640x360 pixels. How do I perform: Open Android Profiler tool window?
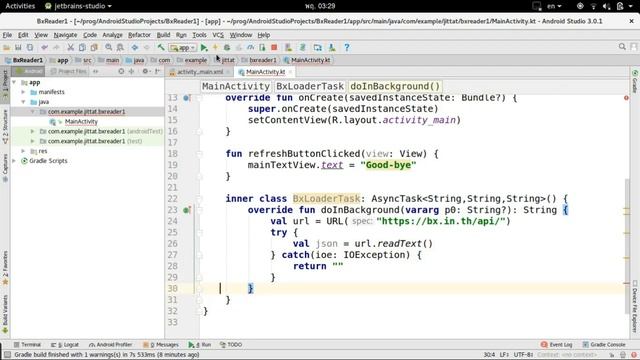[110, 345]
